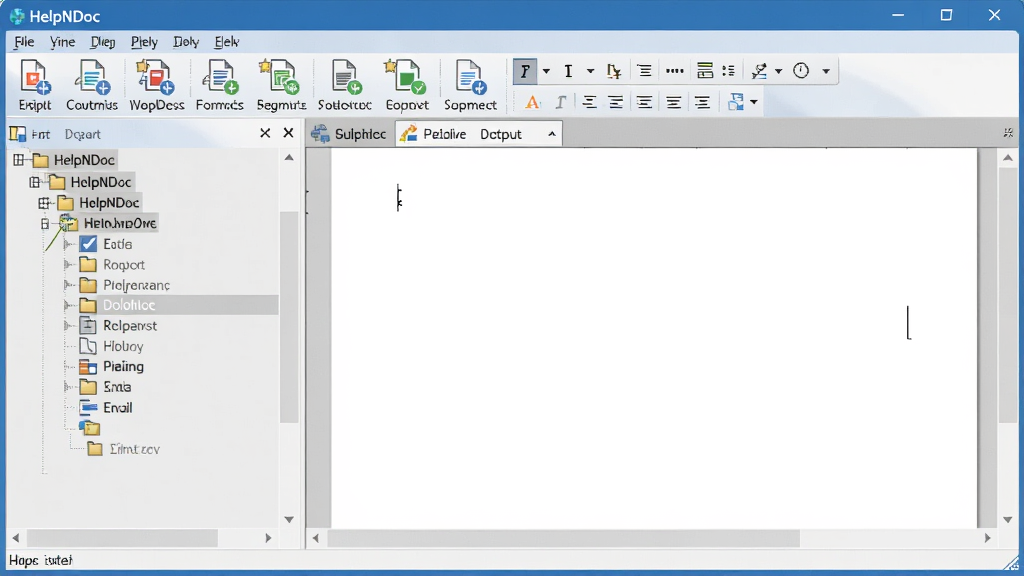1024x576 pixels.
Task: Open the Yine menu
Action: [x=62, y=42]
